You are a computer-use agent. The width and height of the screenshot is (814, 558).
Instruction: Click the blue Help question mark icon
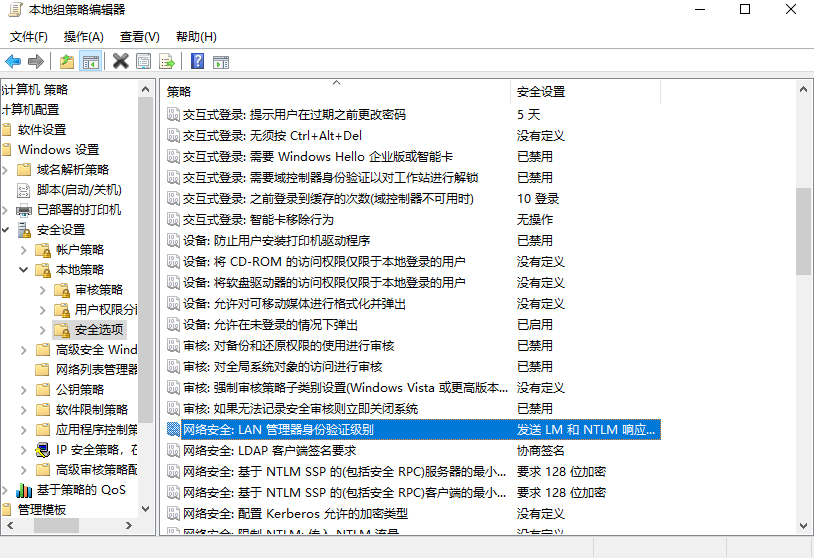(197, 61)
